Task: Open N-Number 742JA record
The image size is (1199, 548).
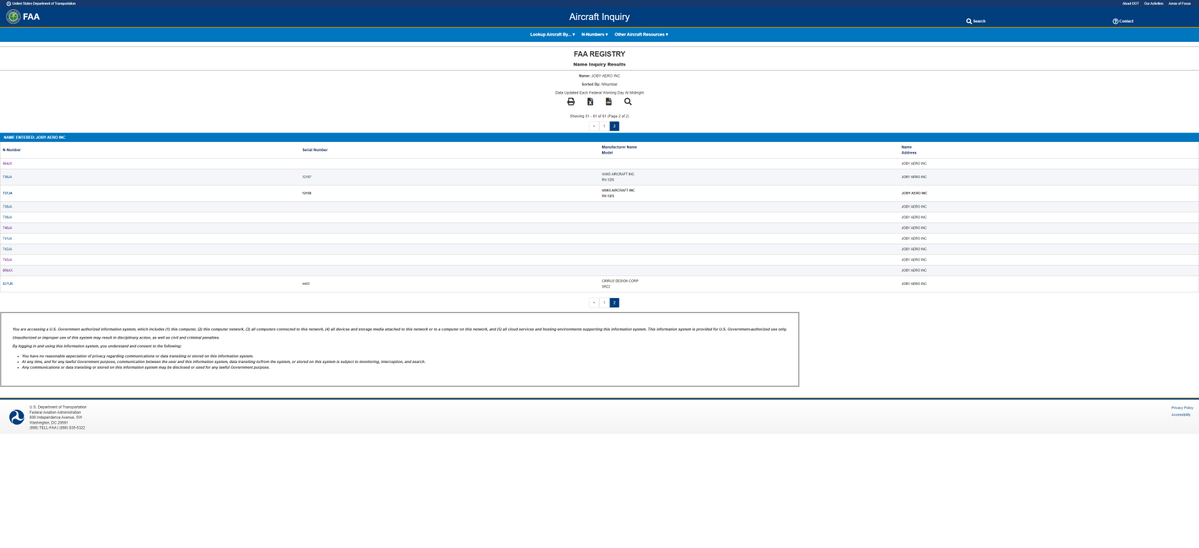Action: pos(7,249)
